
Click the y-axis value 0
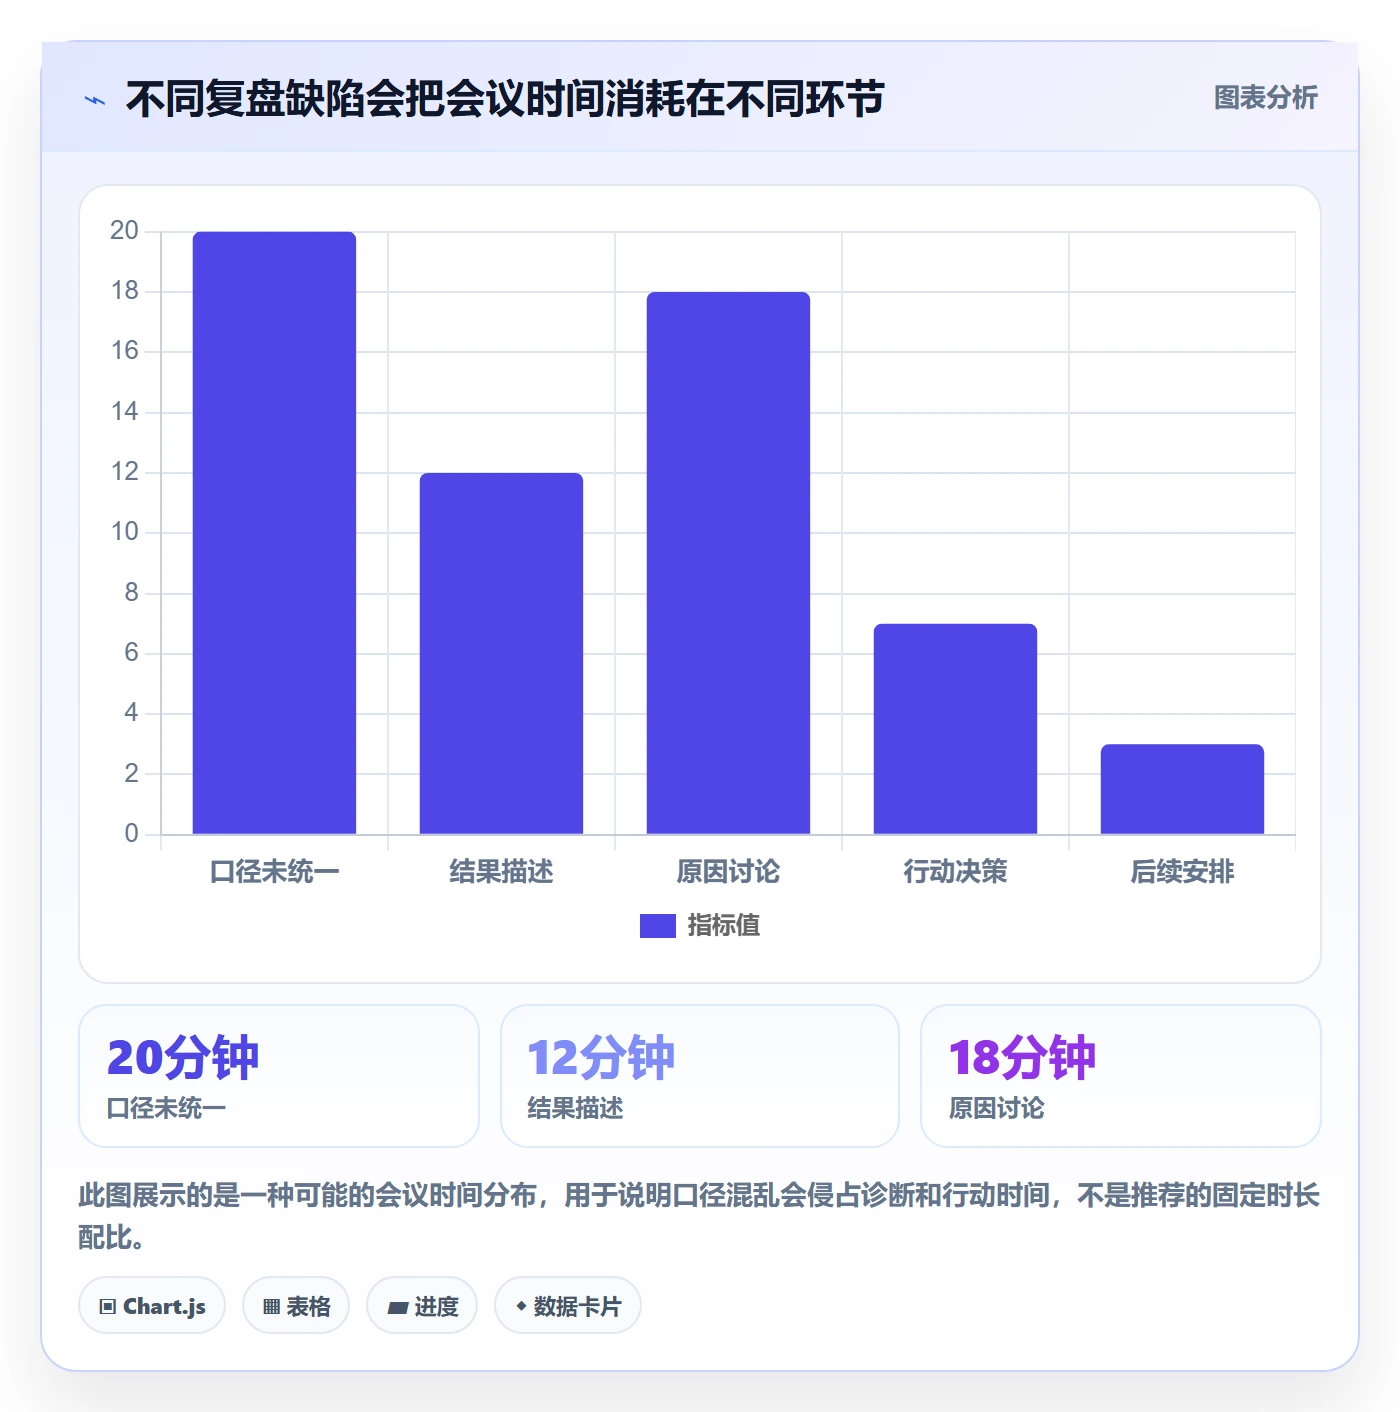(131, 834)
